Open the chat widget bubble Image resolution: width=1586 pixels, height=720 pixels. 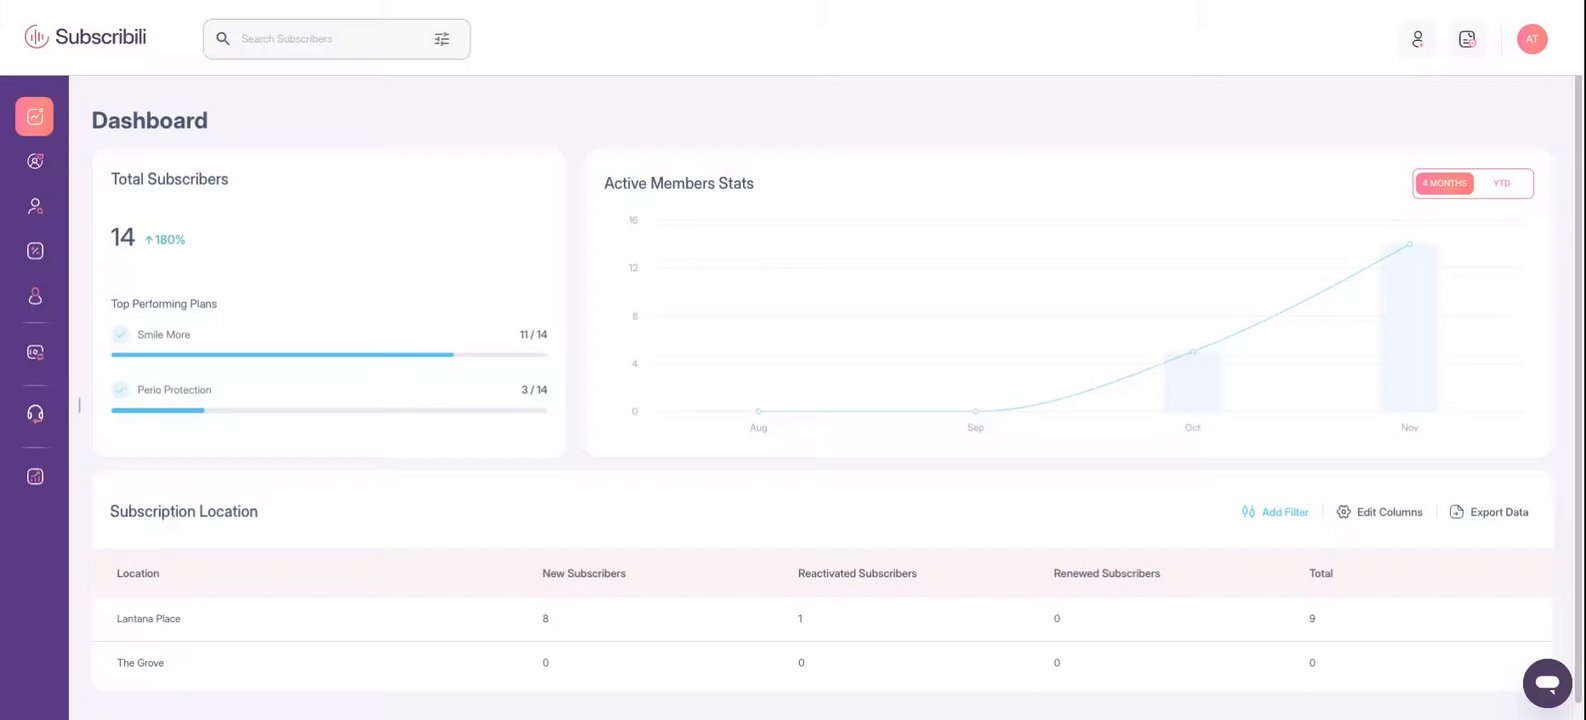point(1547,683)
